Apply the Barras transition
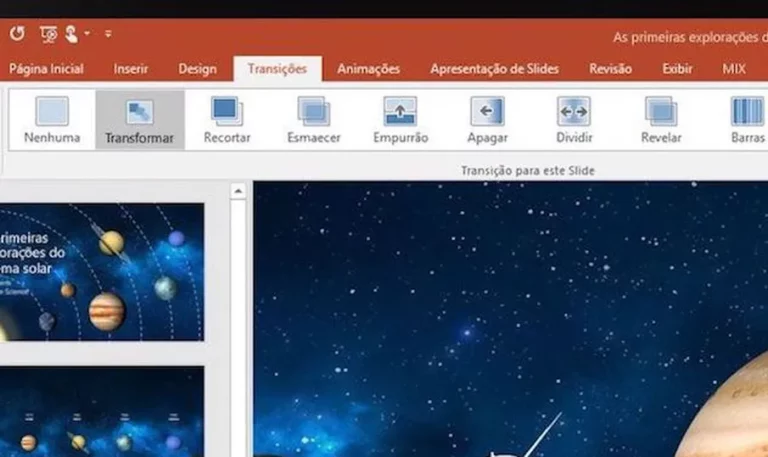Viewport: 768px width, 457px height. pos(747,120)
